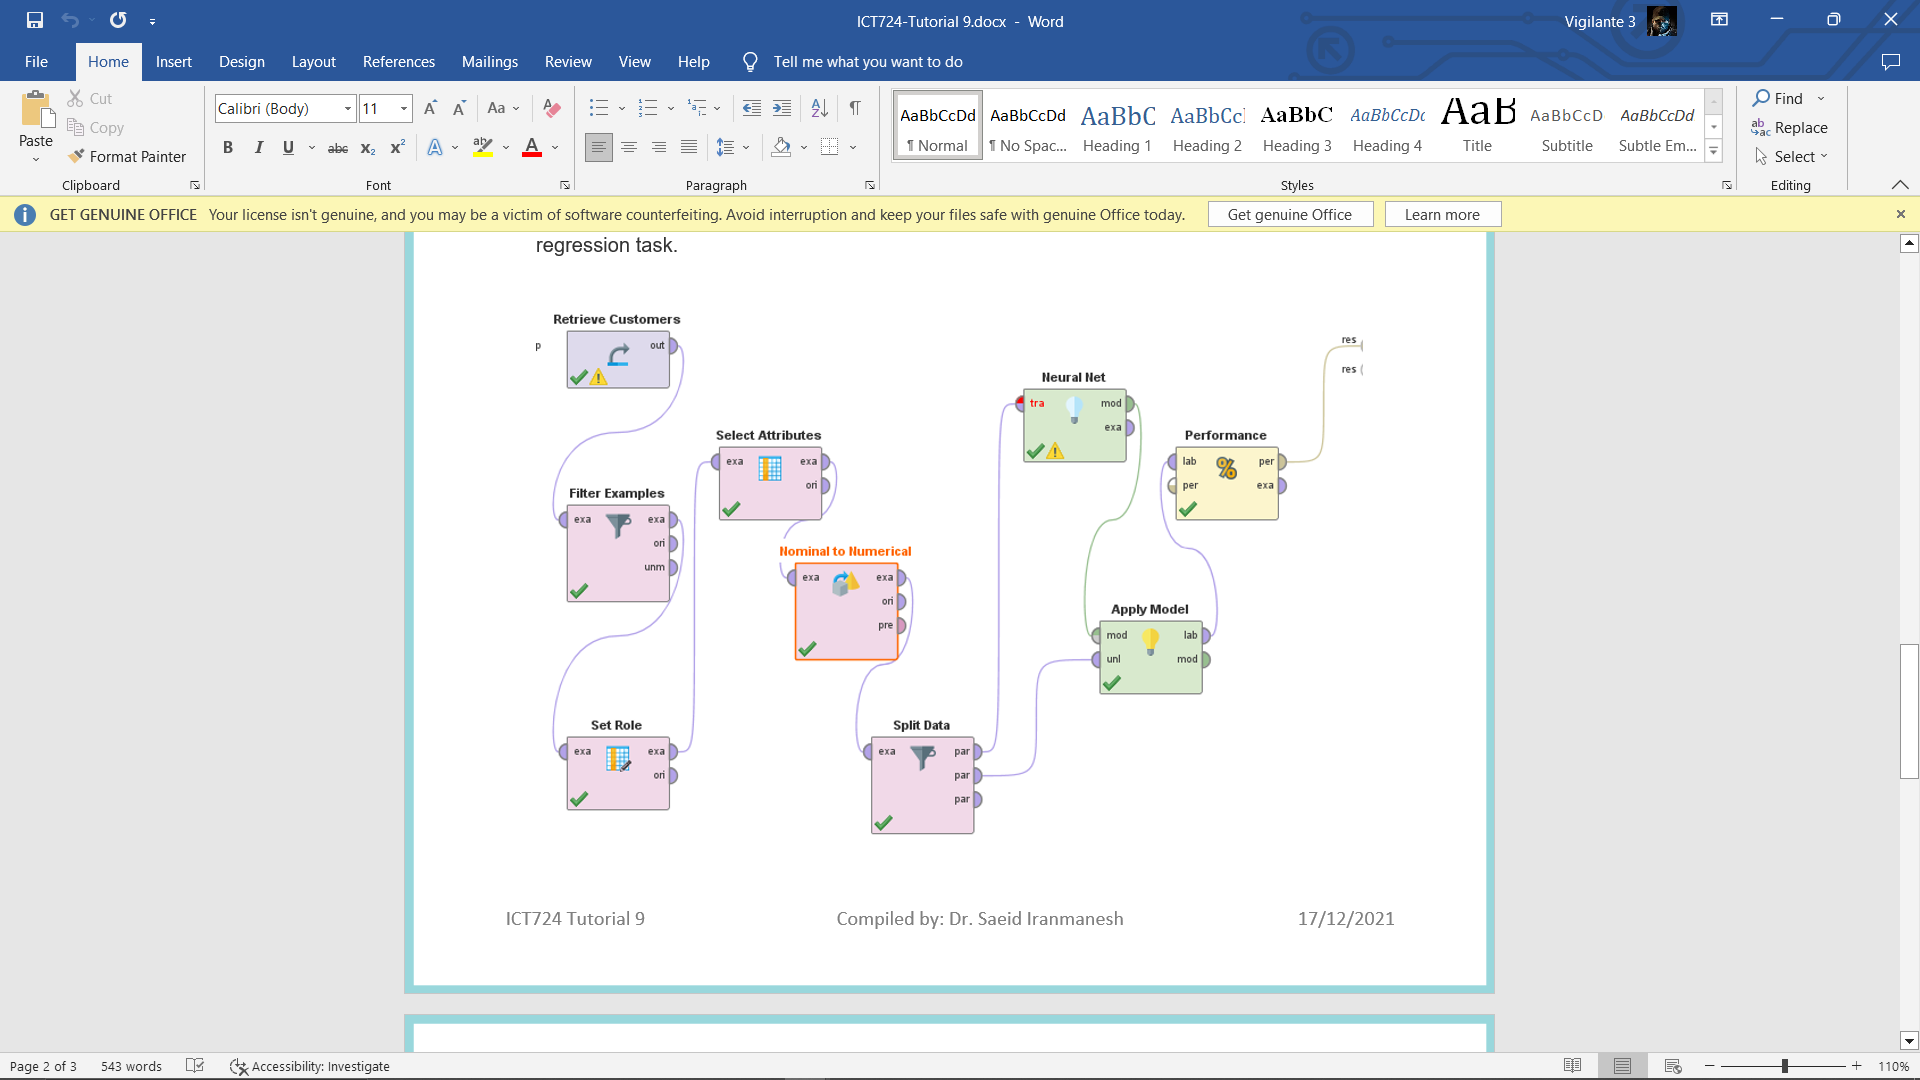Toggle Show/Hide paragraph marks
Image resolution: width=1920 pixels, height=1080 pixels.
tap(855, 108)
